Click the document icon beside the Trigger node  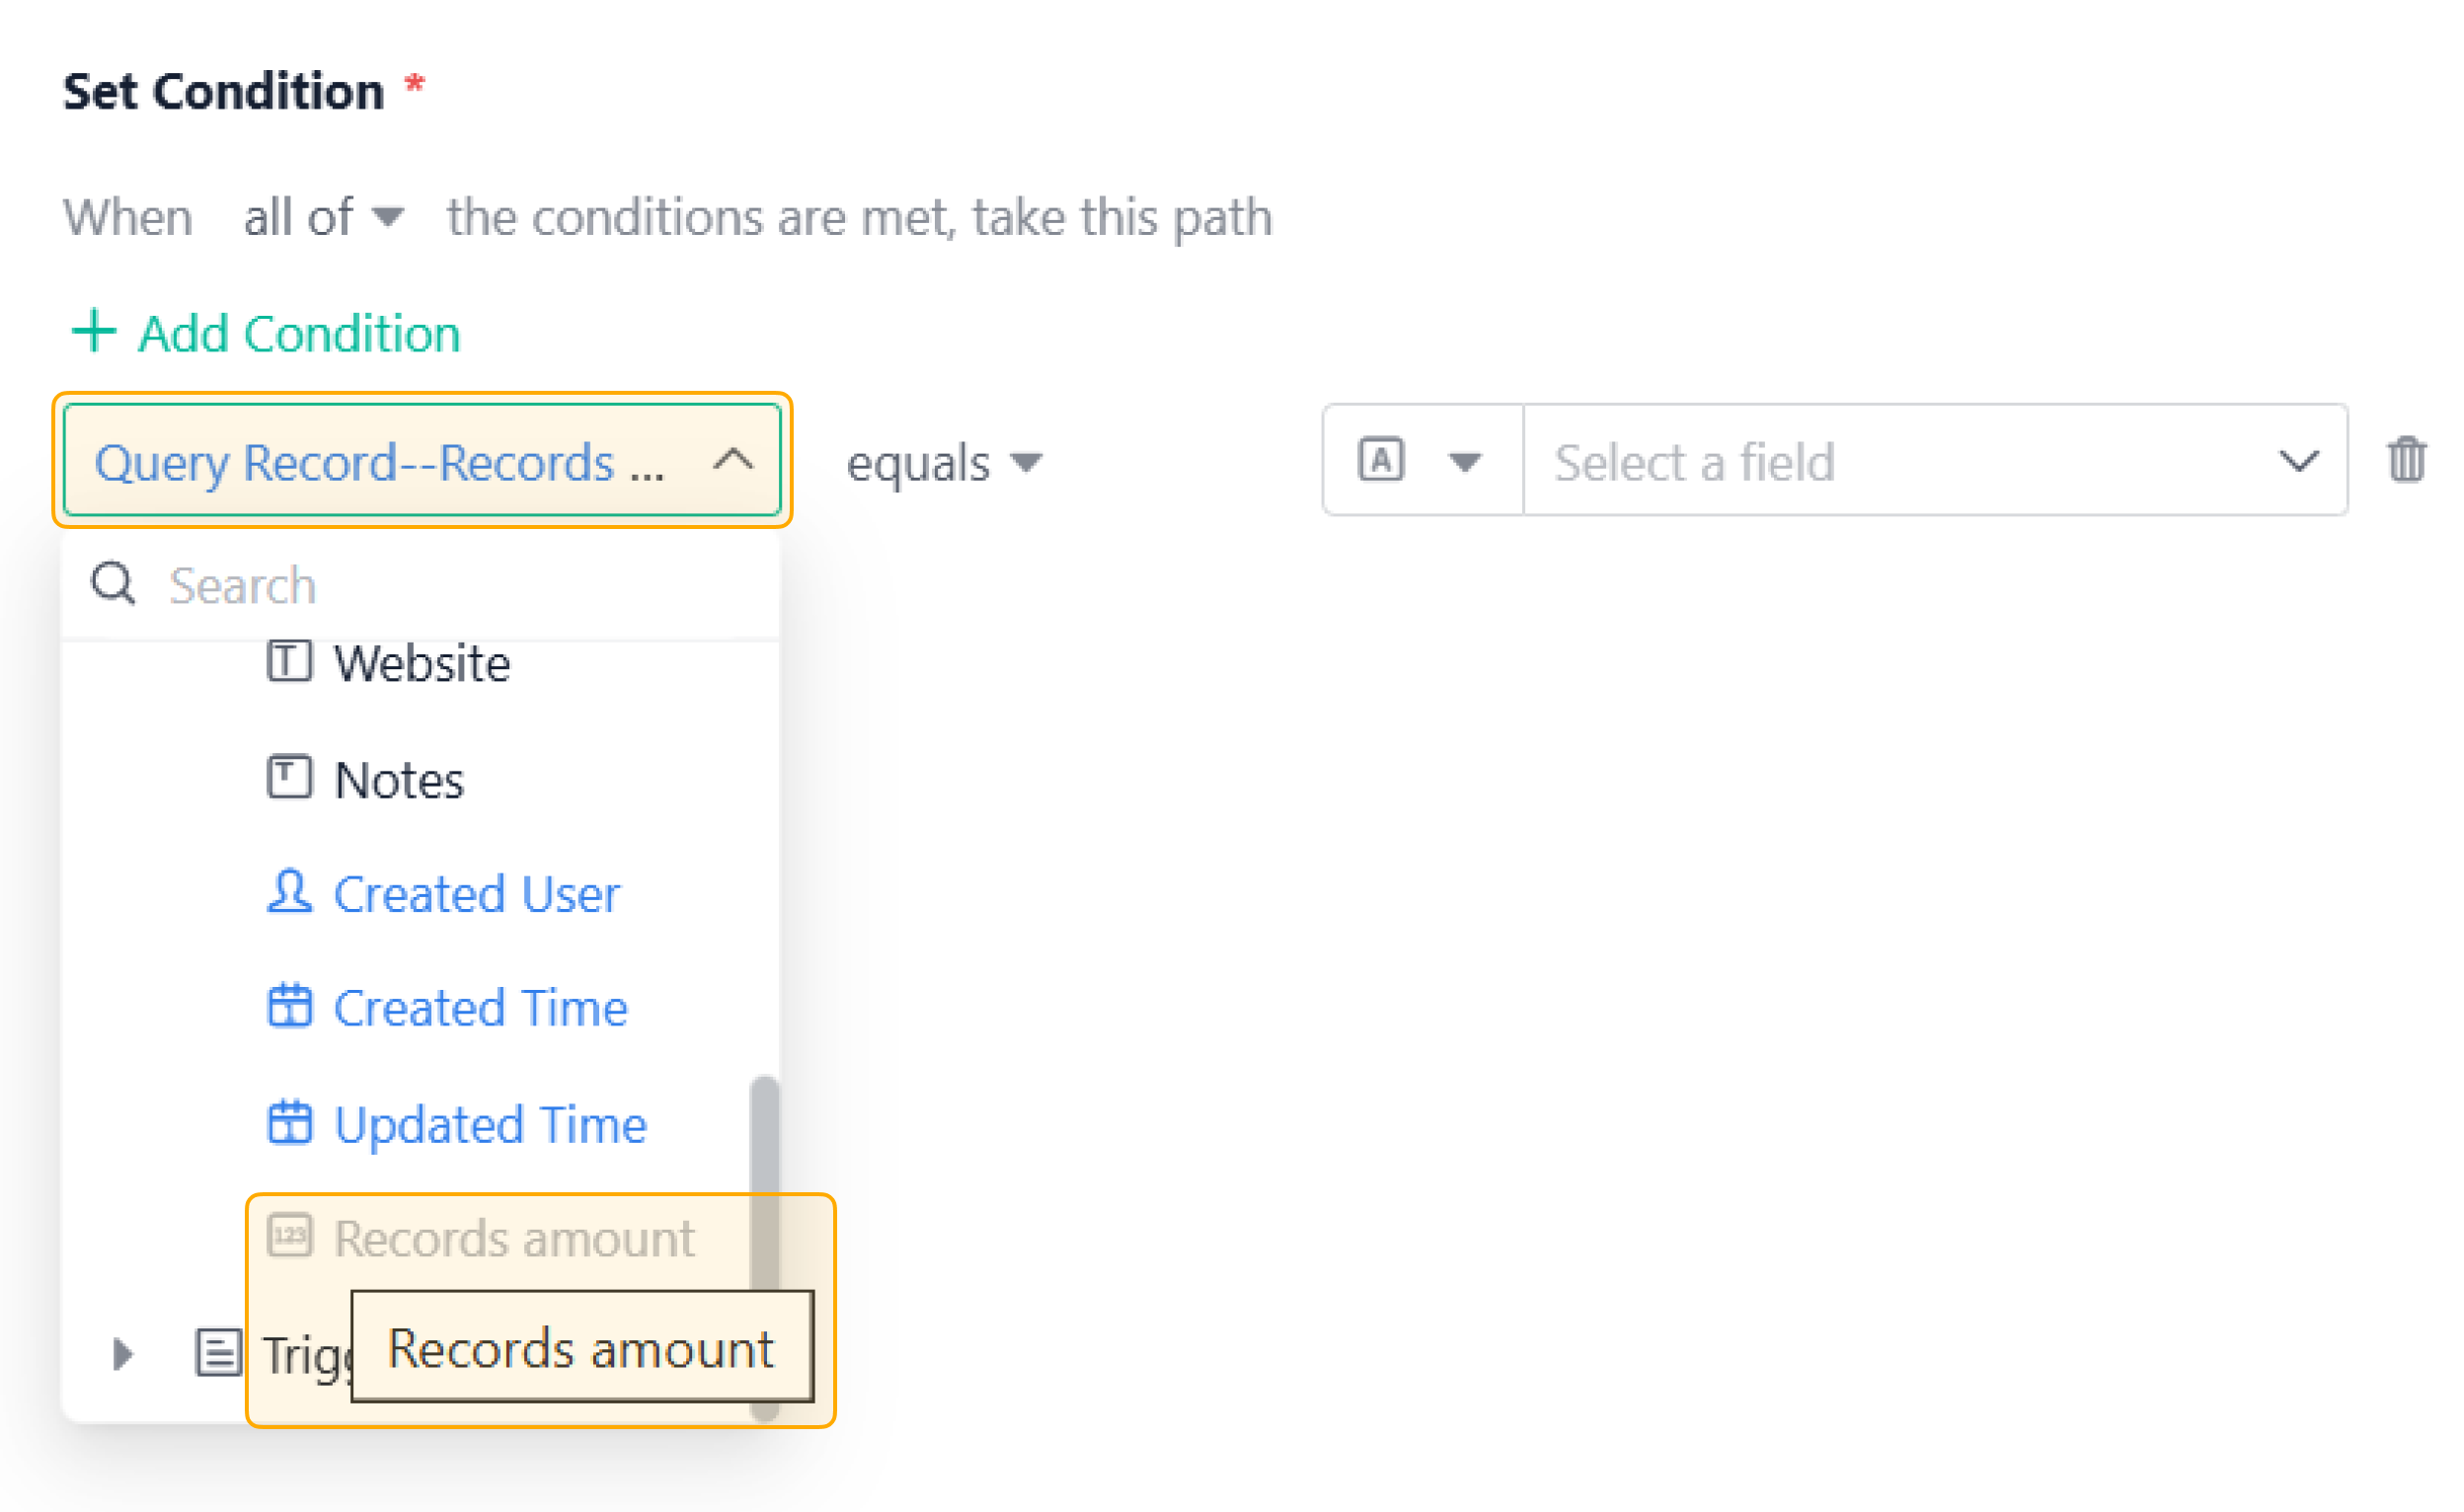pos(218,1354)
